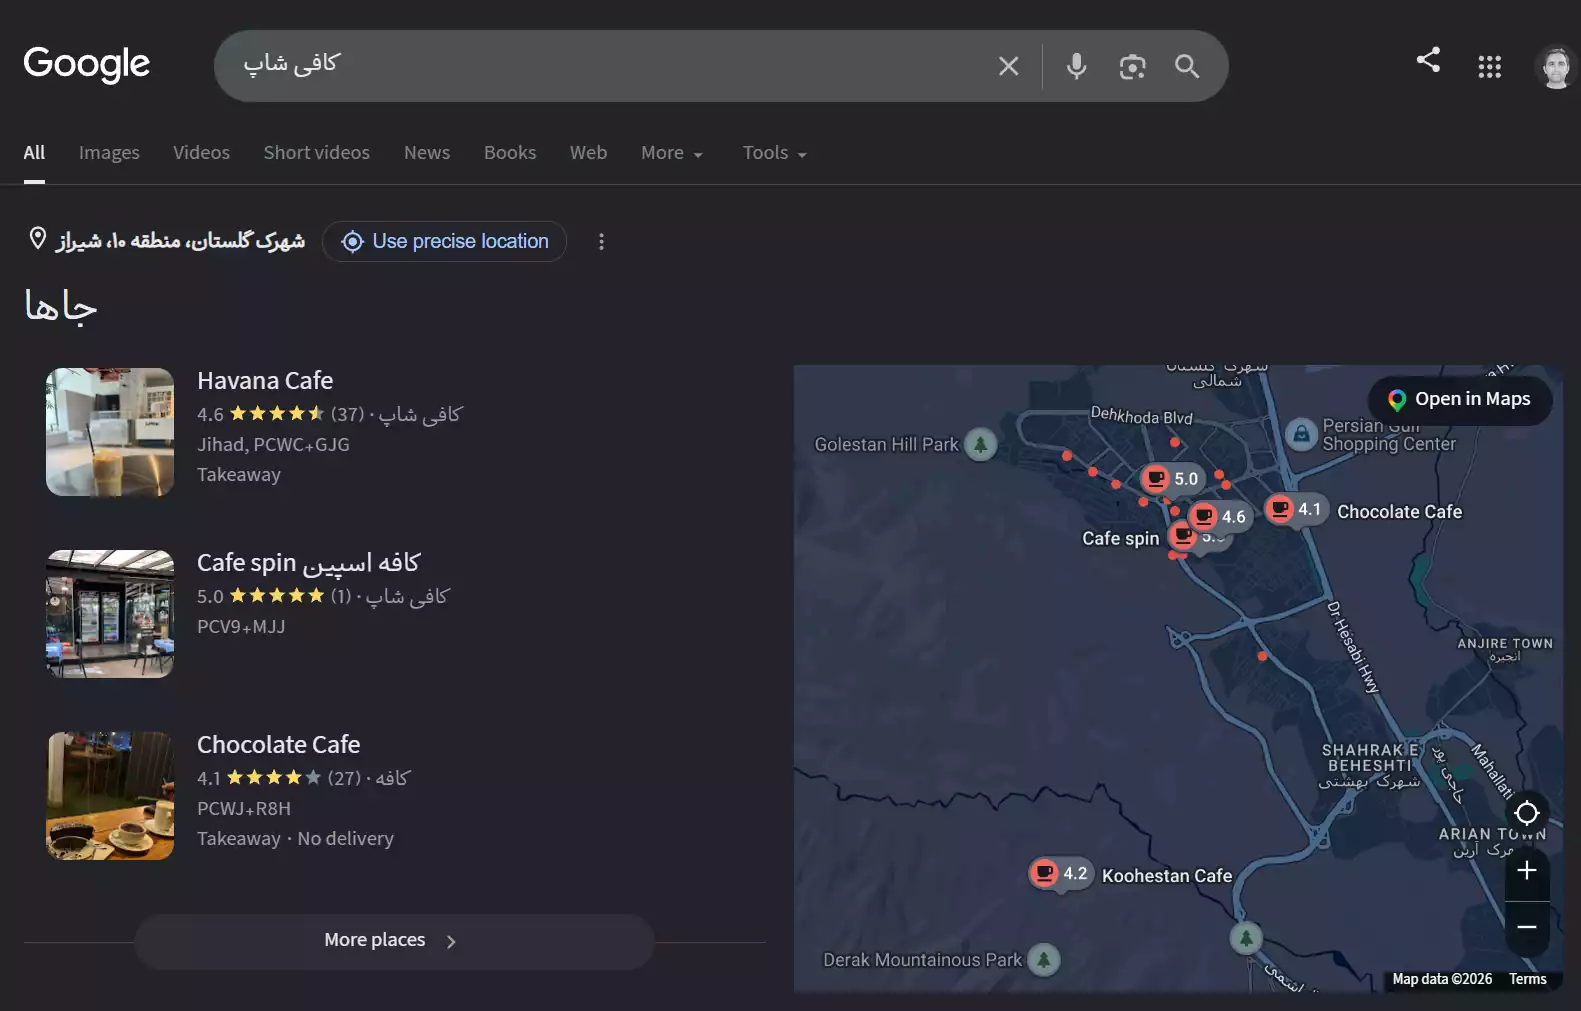Open the Google account avatar
The height and width of the screenshot is (1011, 1581).
[x=1556, y=67]
